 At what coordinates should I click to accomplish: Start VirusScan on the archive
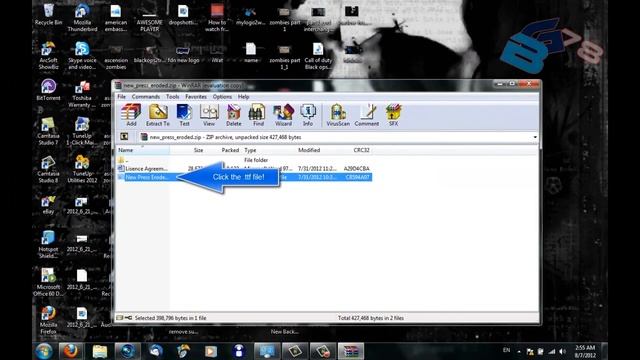tap(338, 115)
